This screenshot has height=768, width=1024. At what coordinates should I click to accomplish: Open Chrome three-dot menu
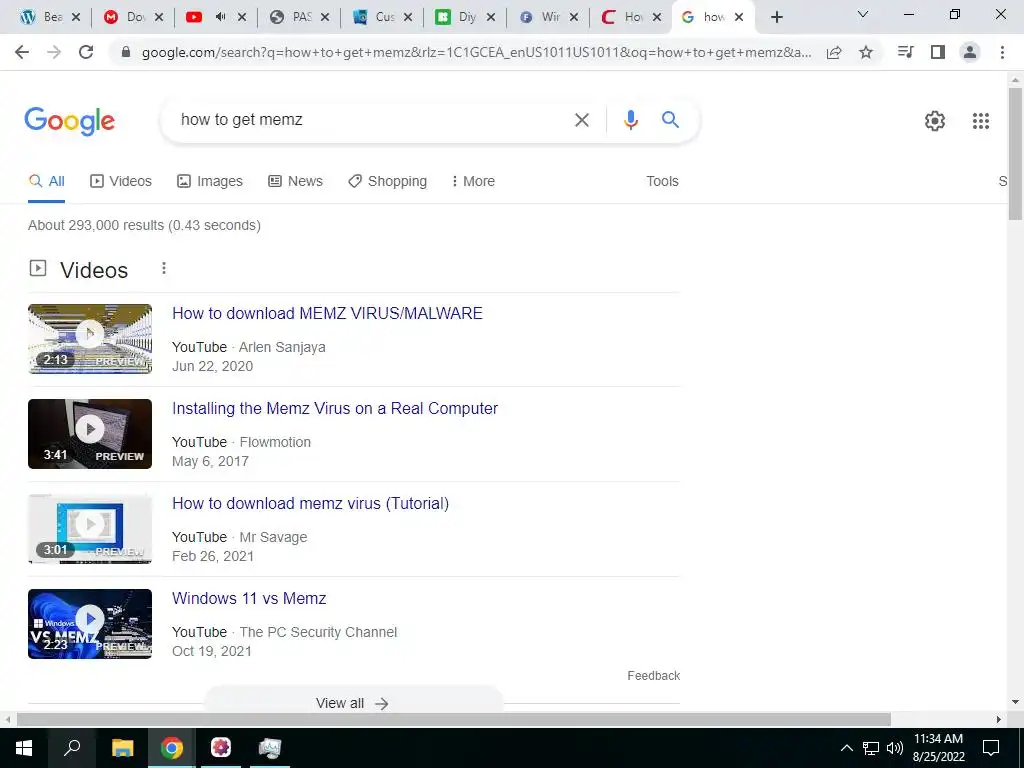[1002, 52]
